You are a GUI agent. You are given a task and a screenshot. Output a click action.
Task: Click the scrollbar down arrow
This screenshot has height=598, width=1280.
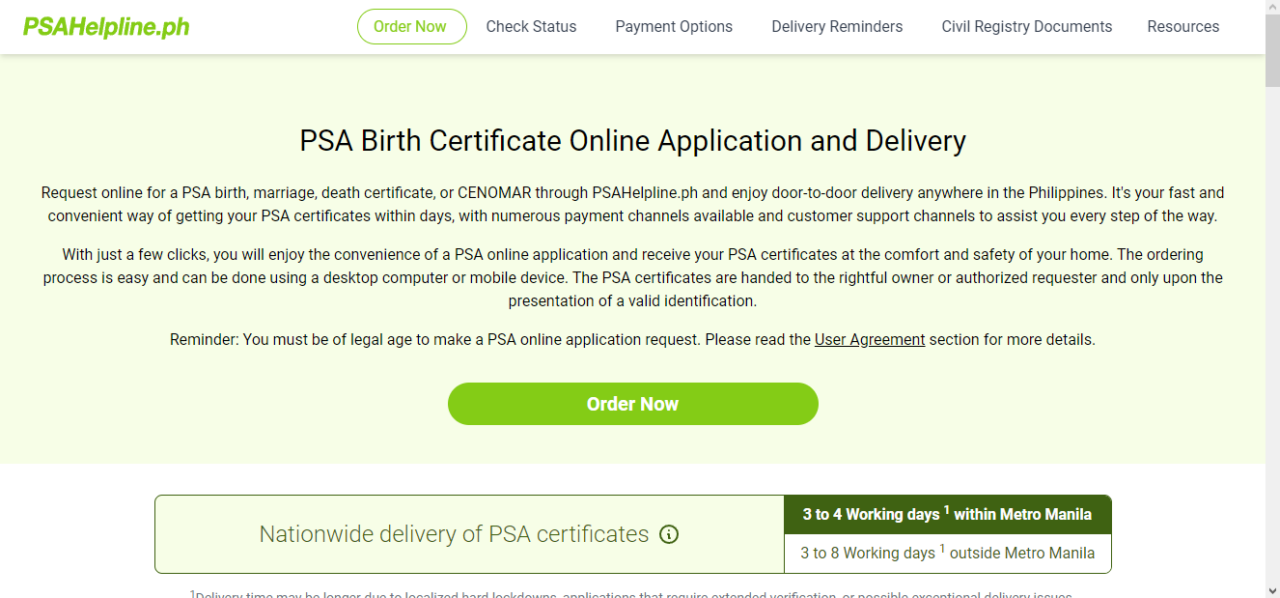pos(1272,590)
